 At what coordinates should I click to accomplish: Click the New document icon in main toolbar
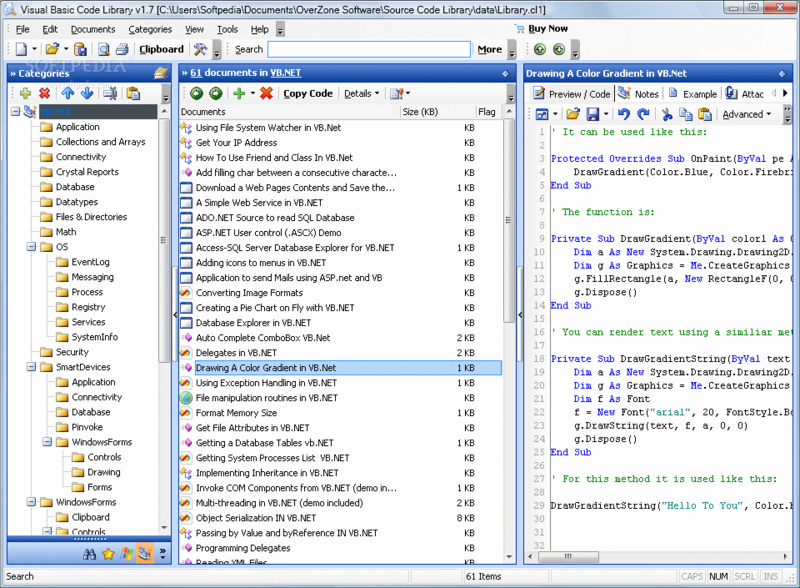point(21,50)
